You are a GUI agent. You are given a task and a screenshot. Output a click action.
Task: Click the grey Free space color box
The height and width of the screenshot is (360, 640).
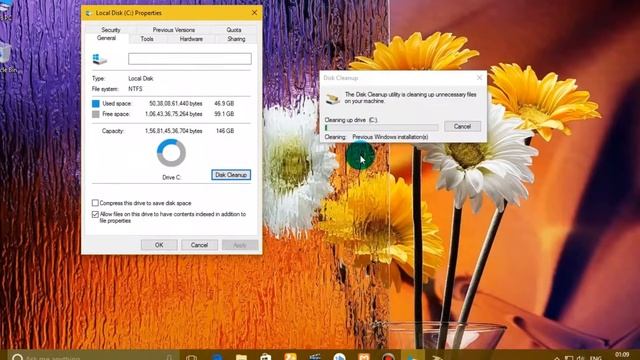(x=96, y=114)
